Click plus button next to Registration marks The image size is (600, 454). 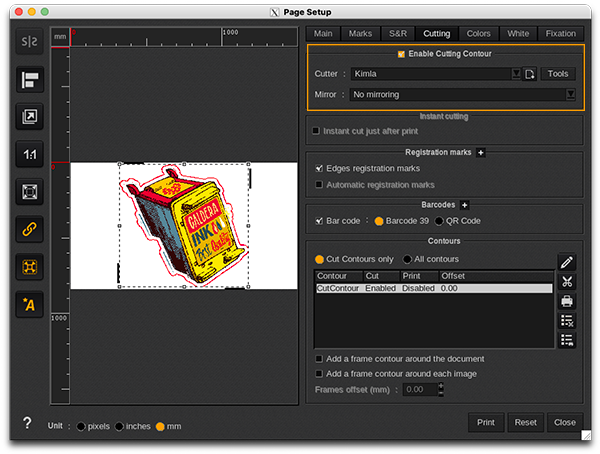(x=480, y=152)
